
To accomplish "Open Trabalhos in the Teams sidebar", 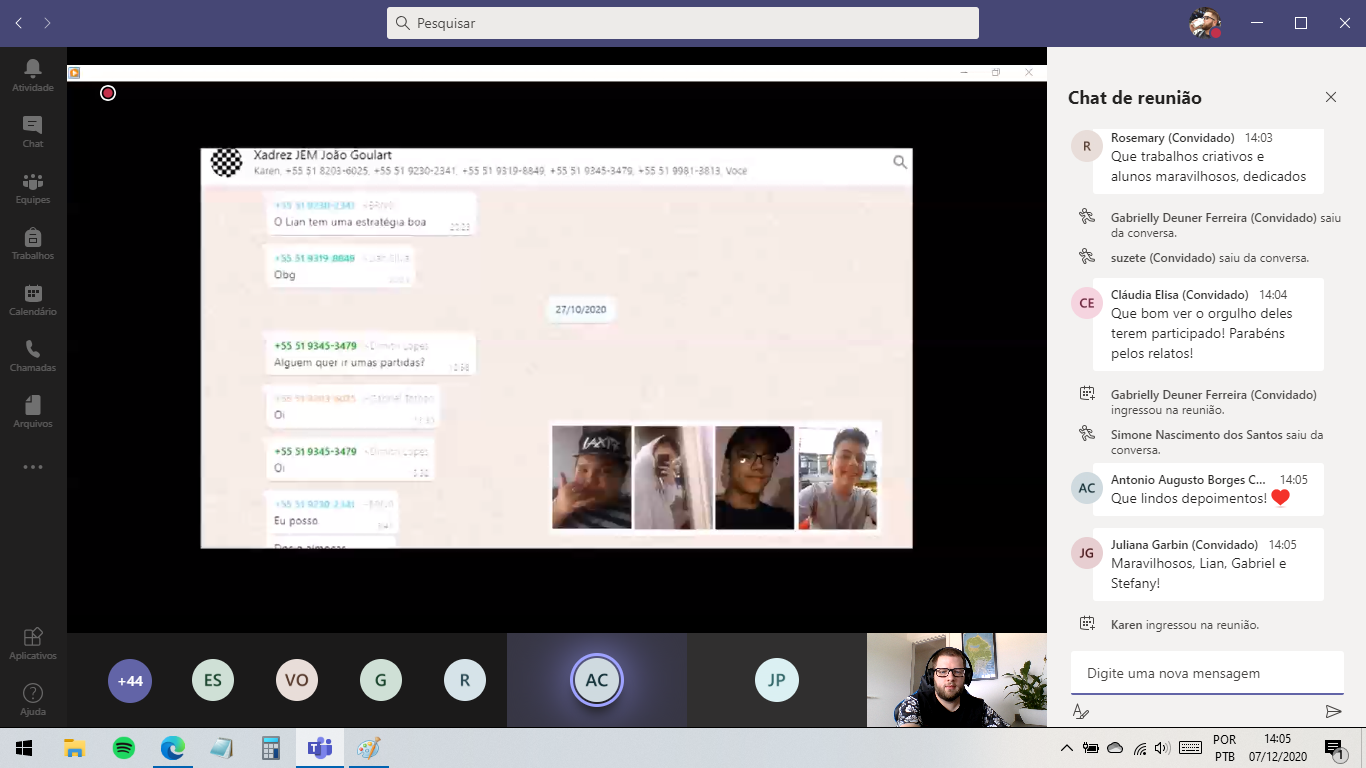I will pos(33,243).
